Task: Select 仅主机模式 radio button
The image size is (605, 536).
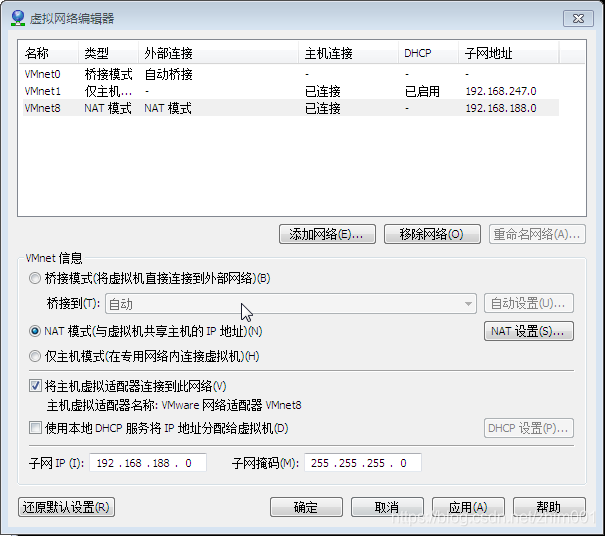Action: point(35,356)
